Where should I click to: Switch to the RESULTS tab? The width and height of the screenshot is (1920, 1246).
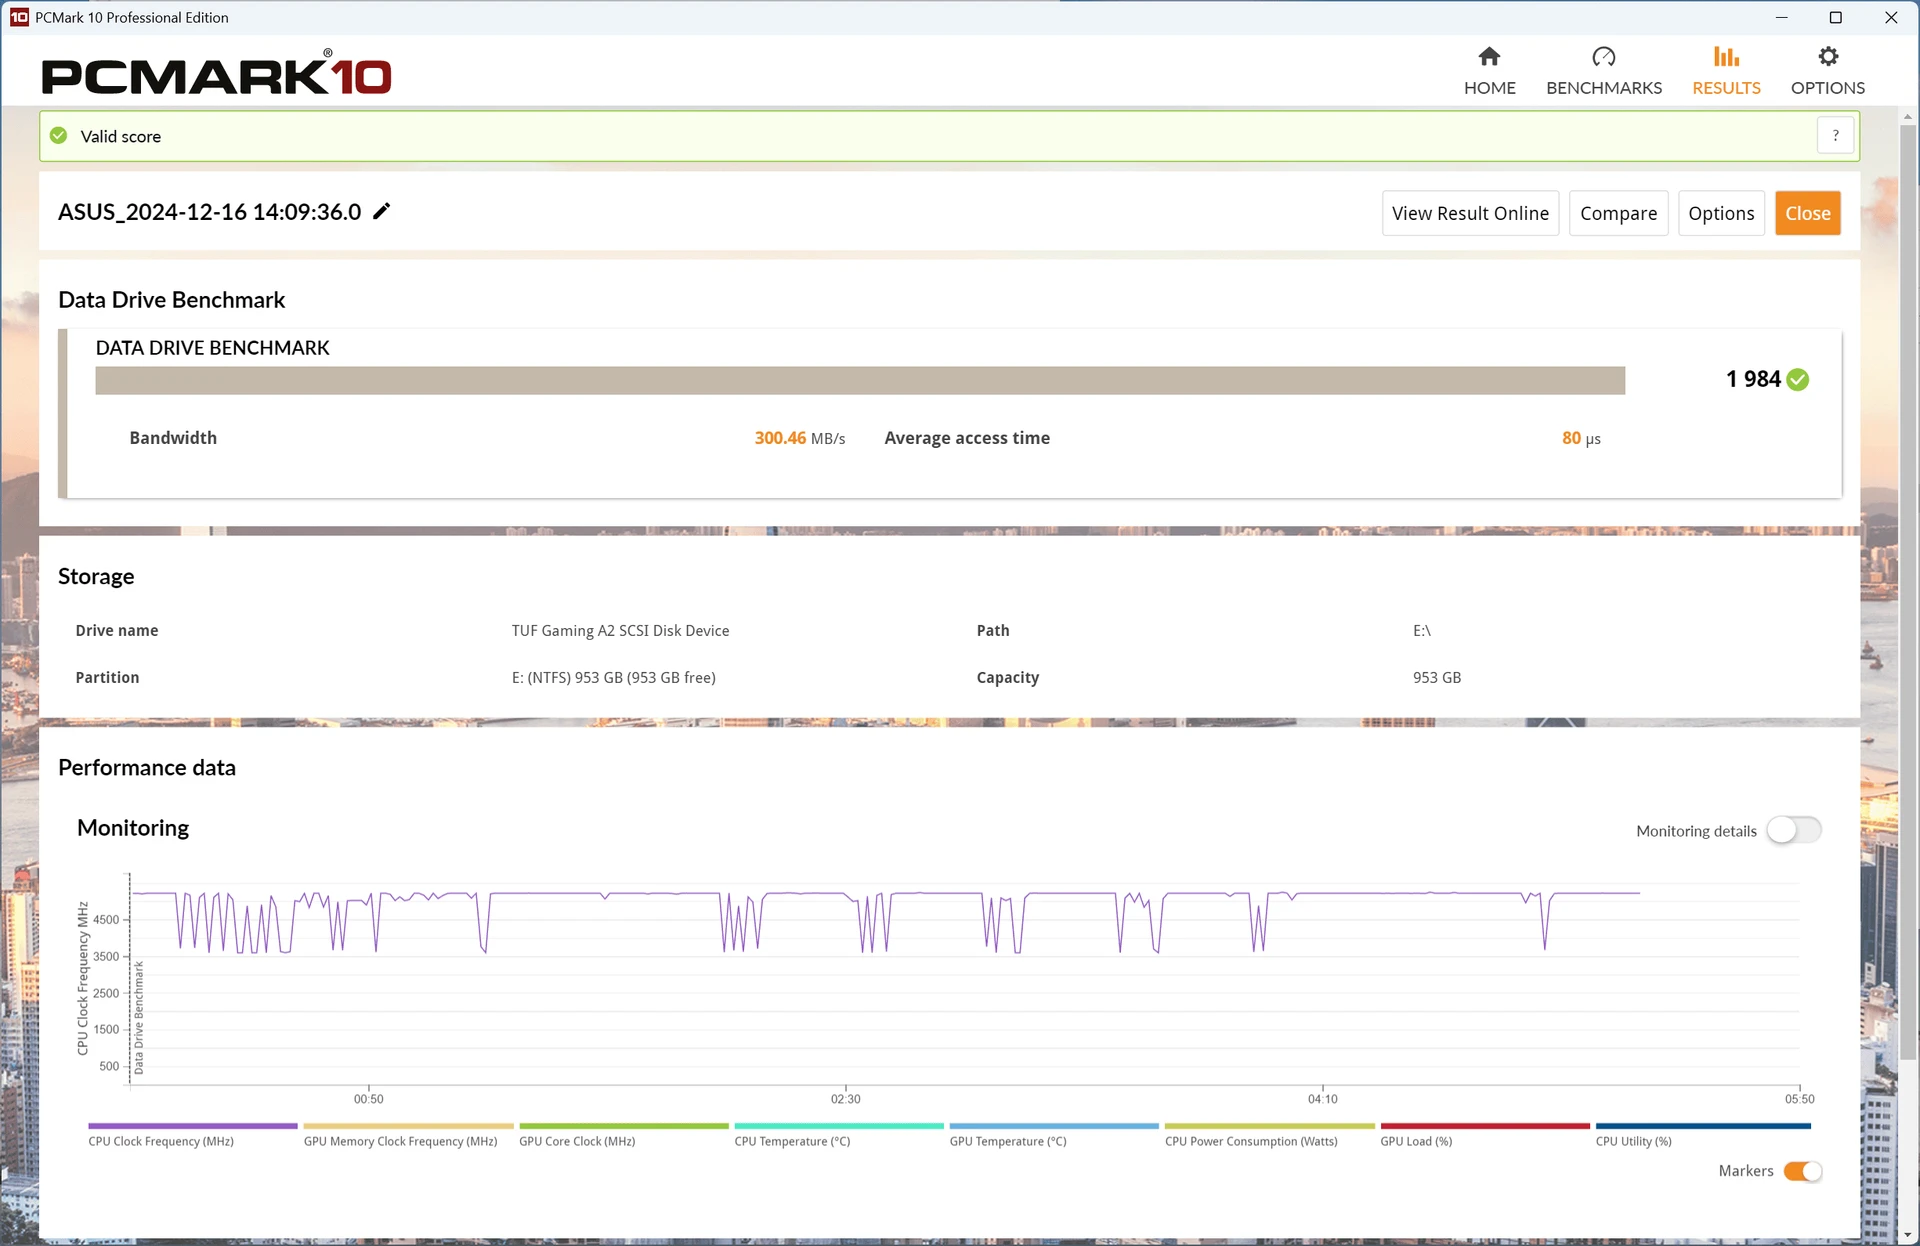point(1726,71)
